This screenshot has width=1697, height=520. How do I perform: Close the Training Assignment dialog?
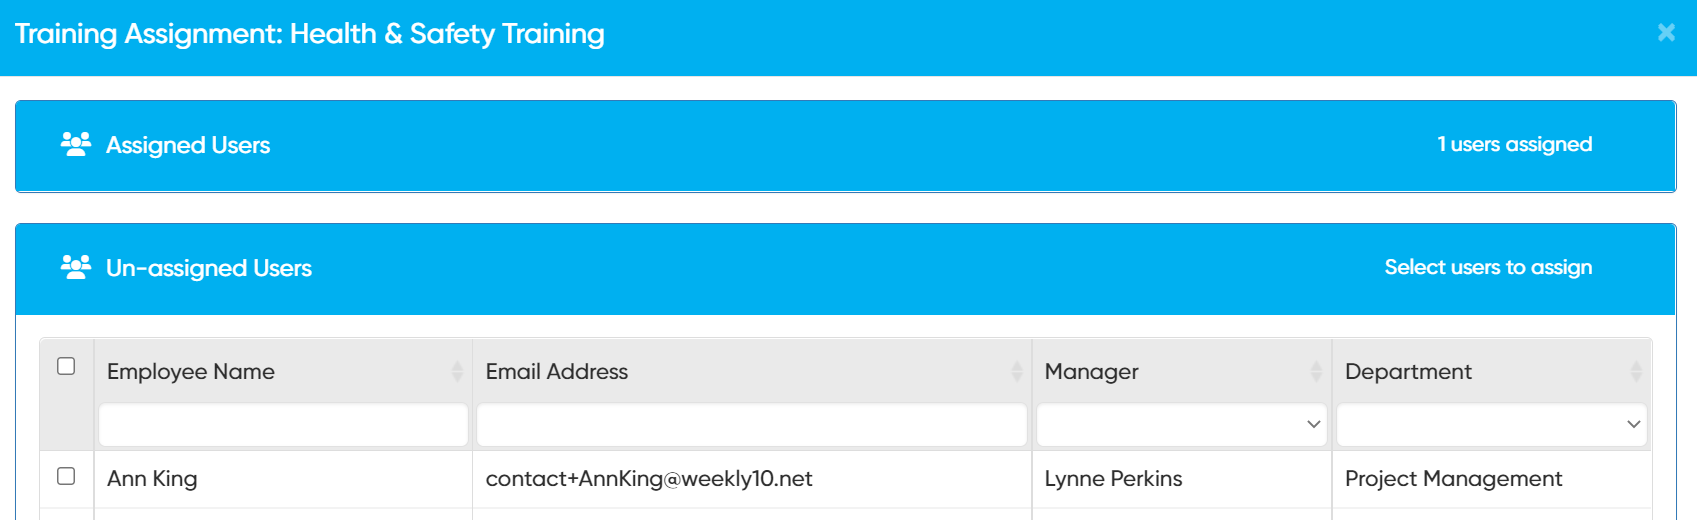coord(1666,33)
